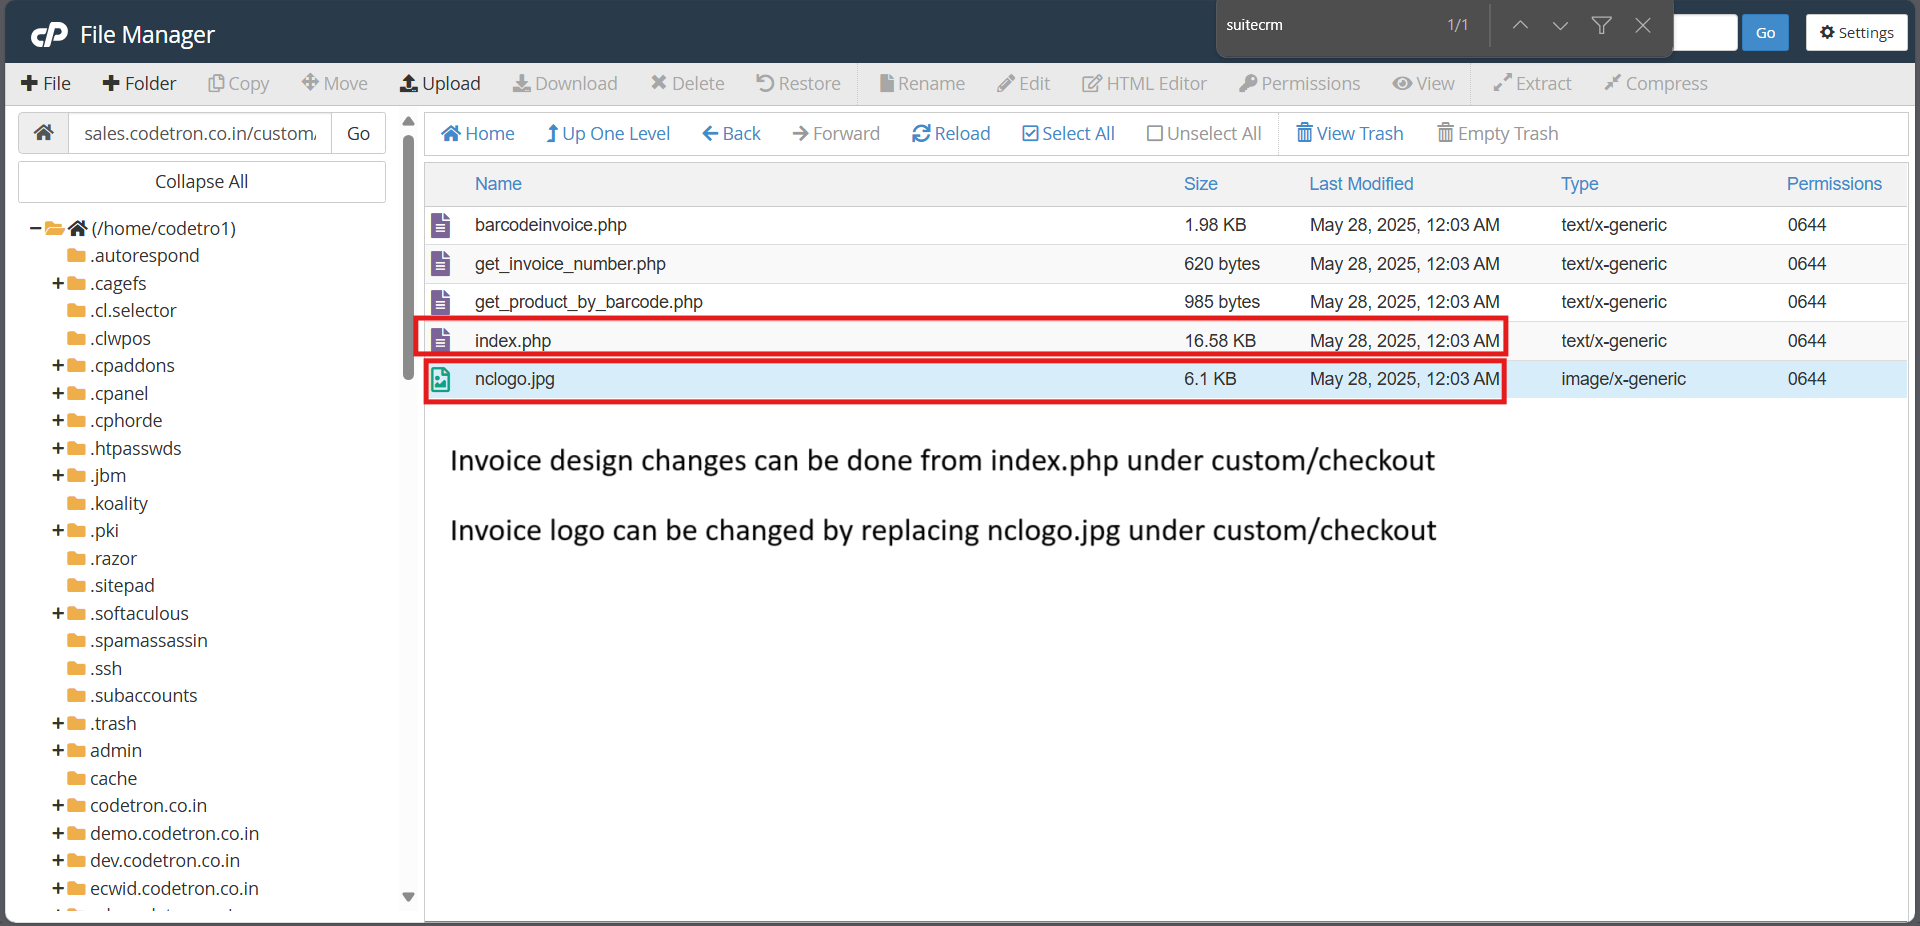Viewport: 1920px width, 926px height.
Task: Expand the .htpasswds folder
Action: pyautogui.click(x=58, y=449)
